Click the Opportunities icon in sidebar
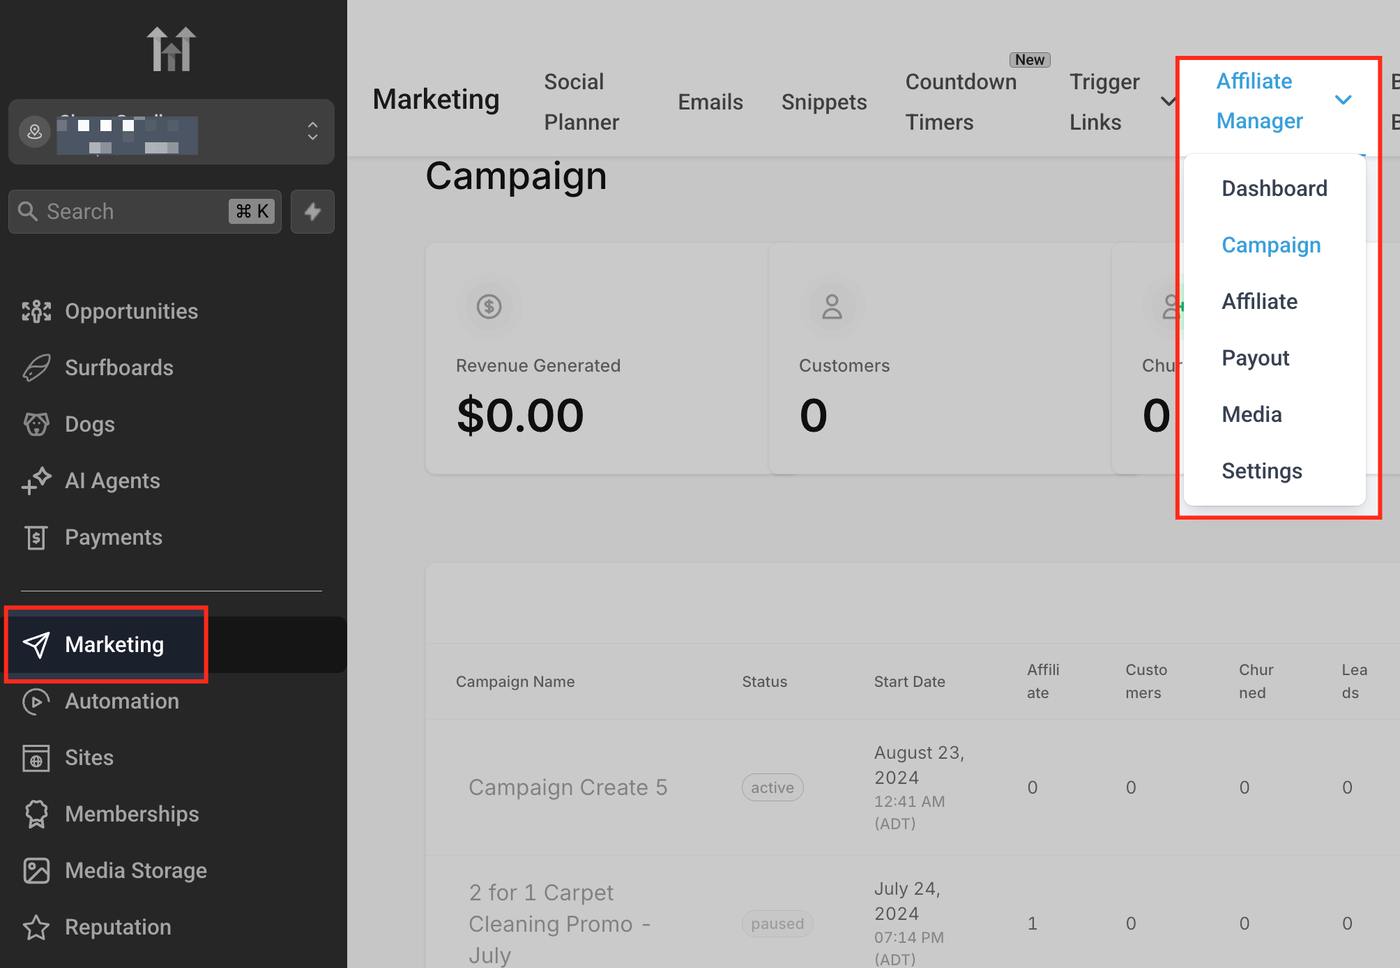Screen dimensions: 1400x968 point(36,312)
